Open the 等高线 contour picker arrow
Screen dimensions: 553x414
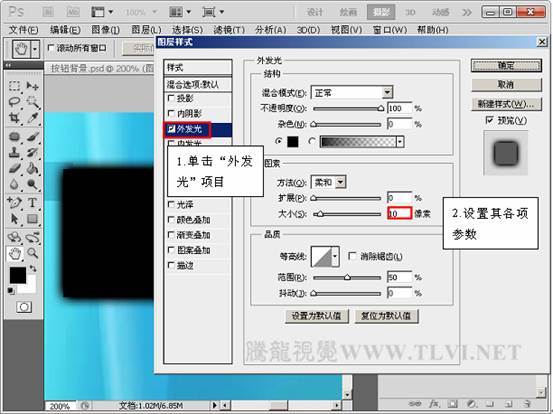tap(335, 256)
